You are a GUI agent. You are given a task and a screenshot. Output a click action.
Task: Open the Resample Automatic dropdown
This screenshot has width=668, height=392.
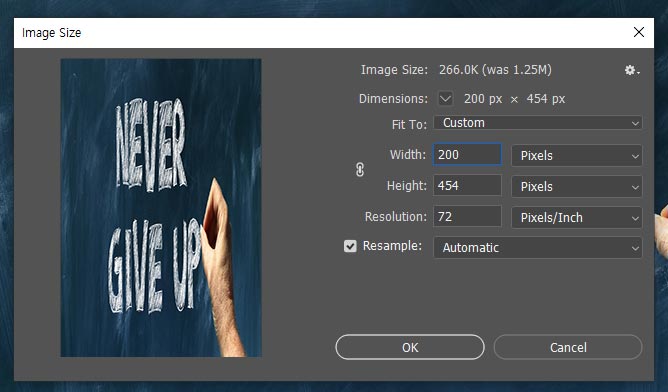point(538,248)
